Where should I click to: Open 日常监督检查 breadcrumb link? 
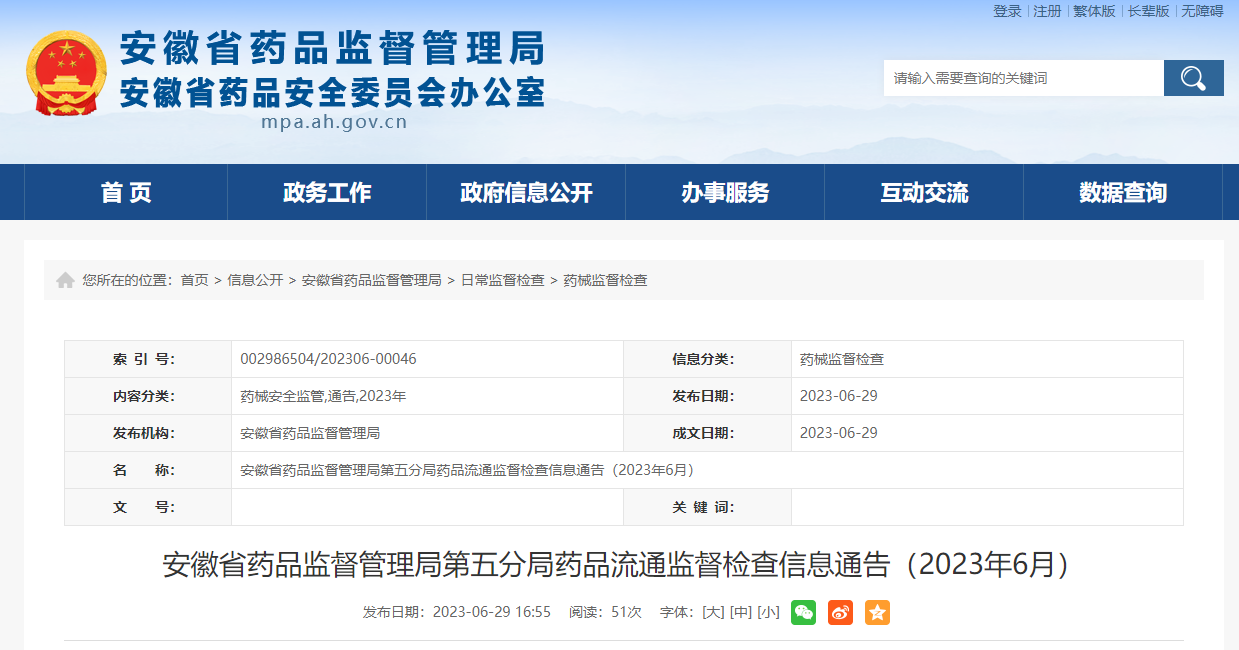pyautogui.click(x=502, y=281)
